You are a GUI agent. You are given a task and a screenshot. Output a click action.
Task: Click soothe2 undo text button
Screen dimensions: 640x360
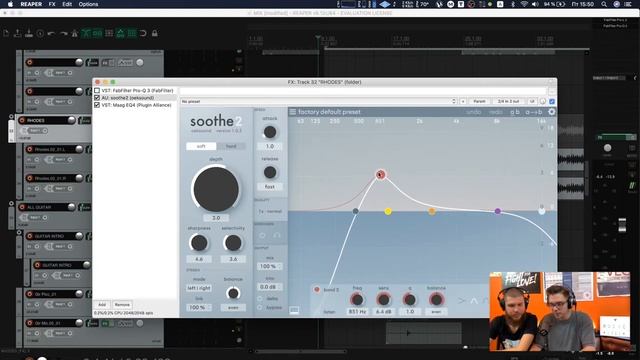(473, 112)
